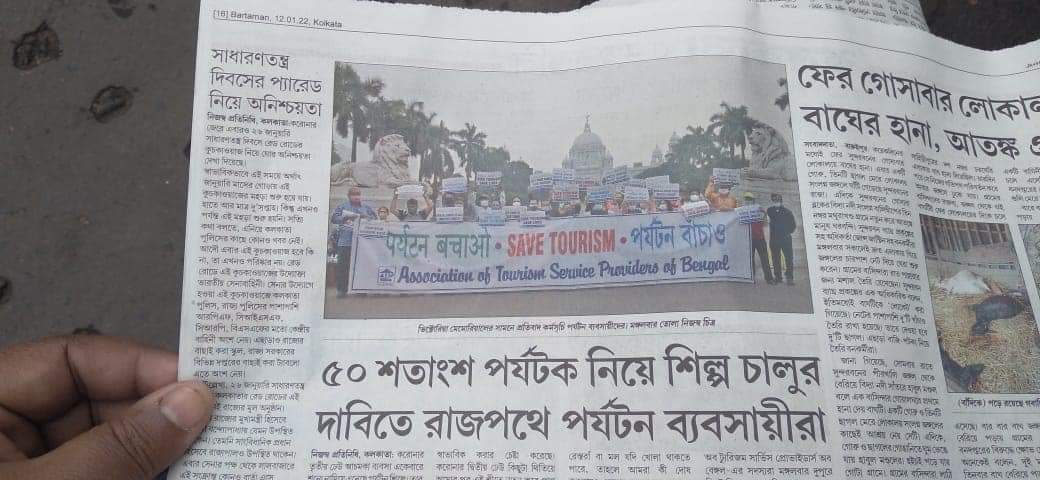1040x480 pixels.
Task: Click the Bartaman 12.01.22 Kolkata page header
Action: pos(278,19)
